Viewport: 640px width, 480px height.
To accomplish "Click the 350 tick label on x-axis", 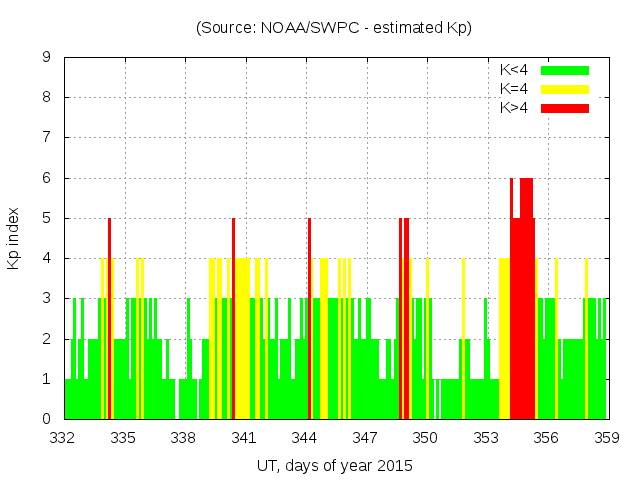I will (425, 438).
